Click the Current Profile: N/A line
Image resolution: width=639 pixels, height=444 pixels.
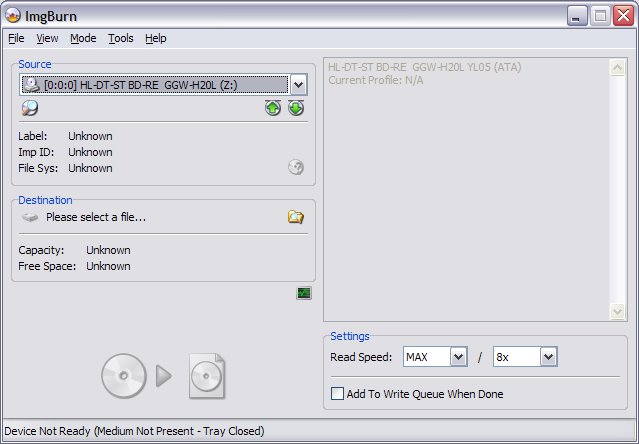(376, 80)
